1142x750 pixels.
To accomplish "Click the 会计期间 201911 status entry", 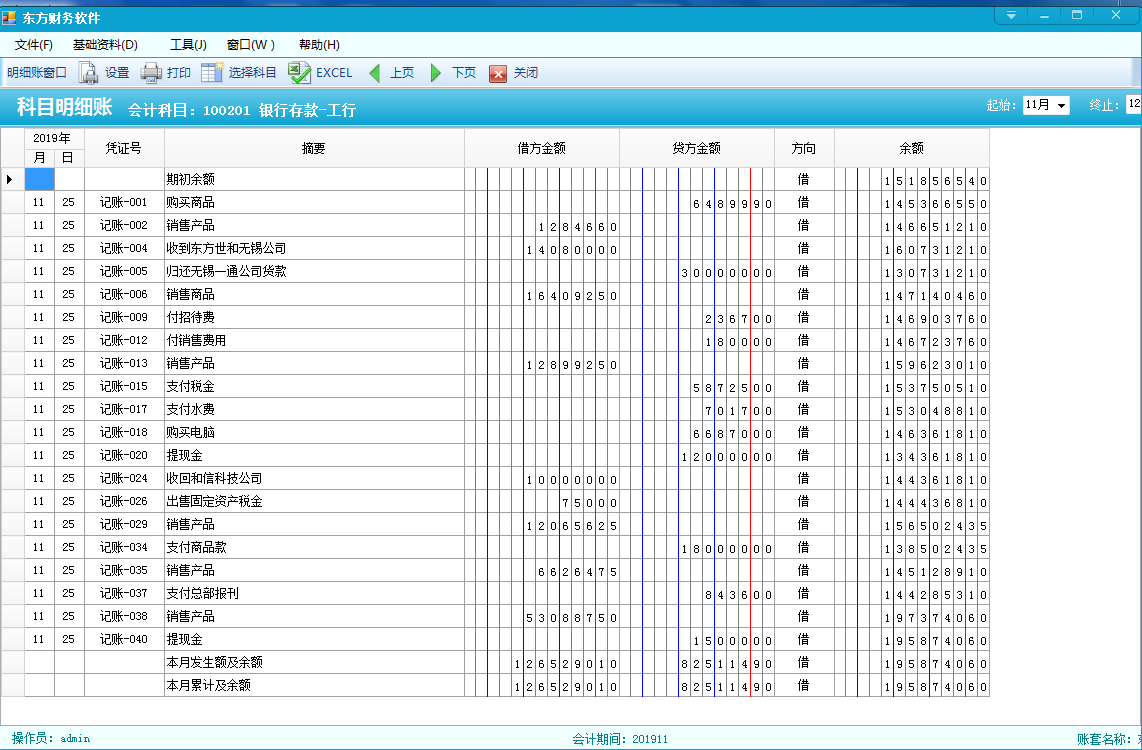I will (x=620, y=739).
